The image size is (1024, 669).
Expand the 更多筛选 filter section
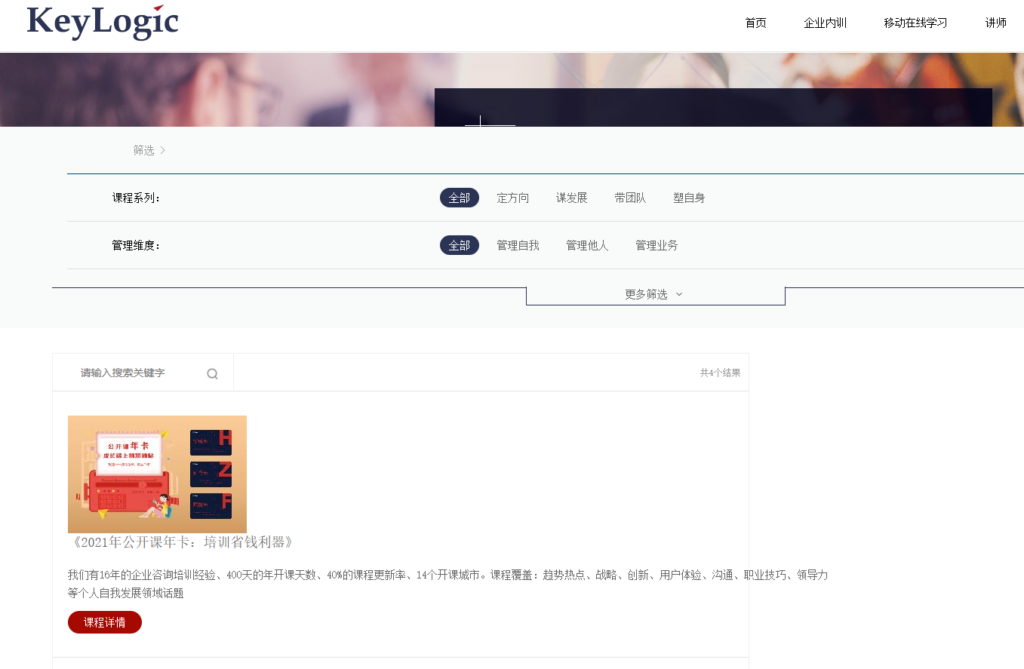point(654,295)
